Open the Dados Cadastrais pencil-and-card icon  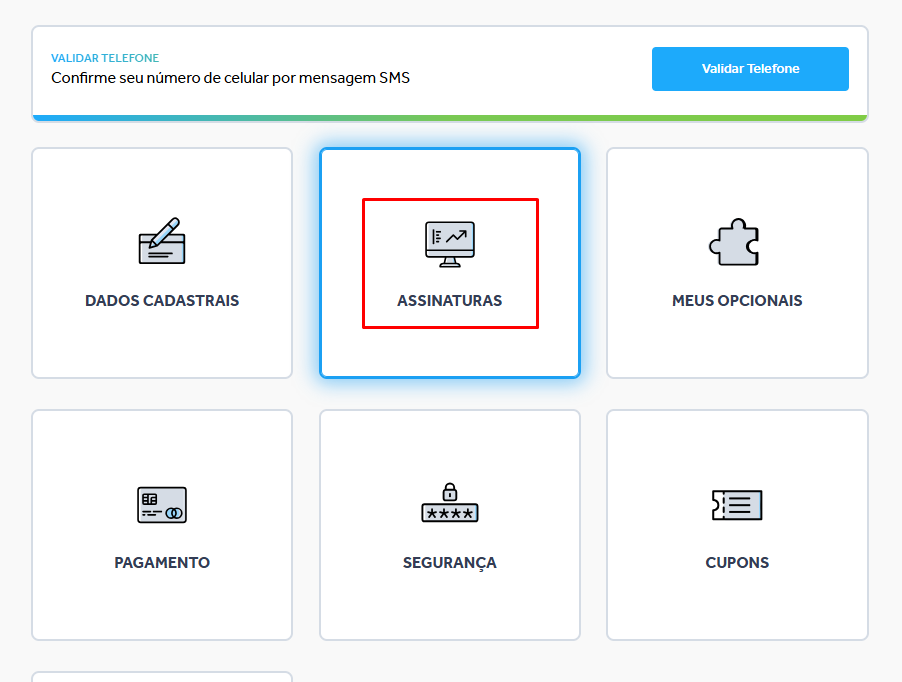tap(162, 241)
